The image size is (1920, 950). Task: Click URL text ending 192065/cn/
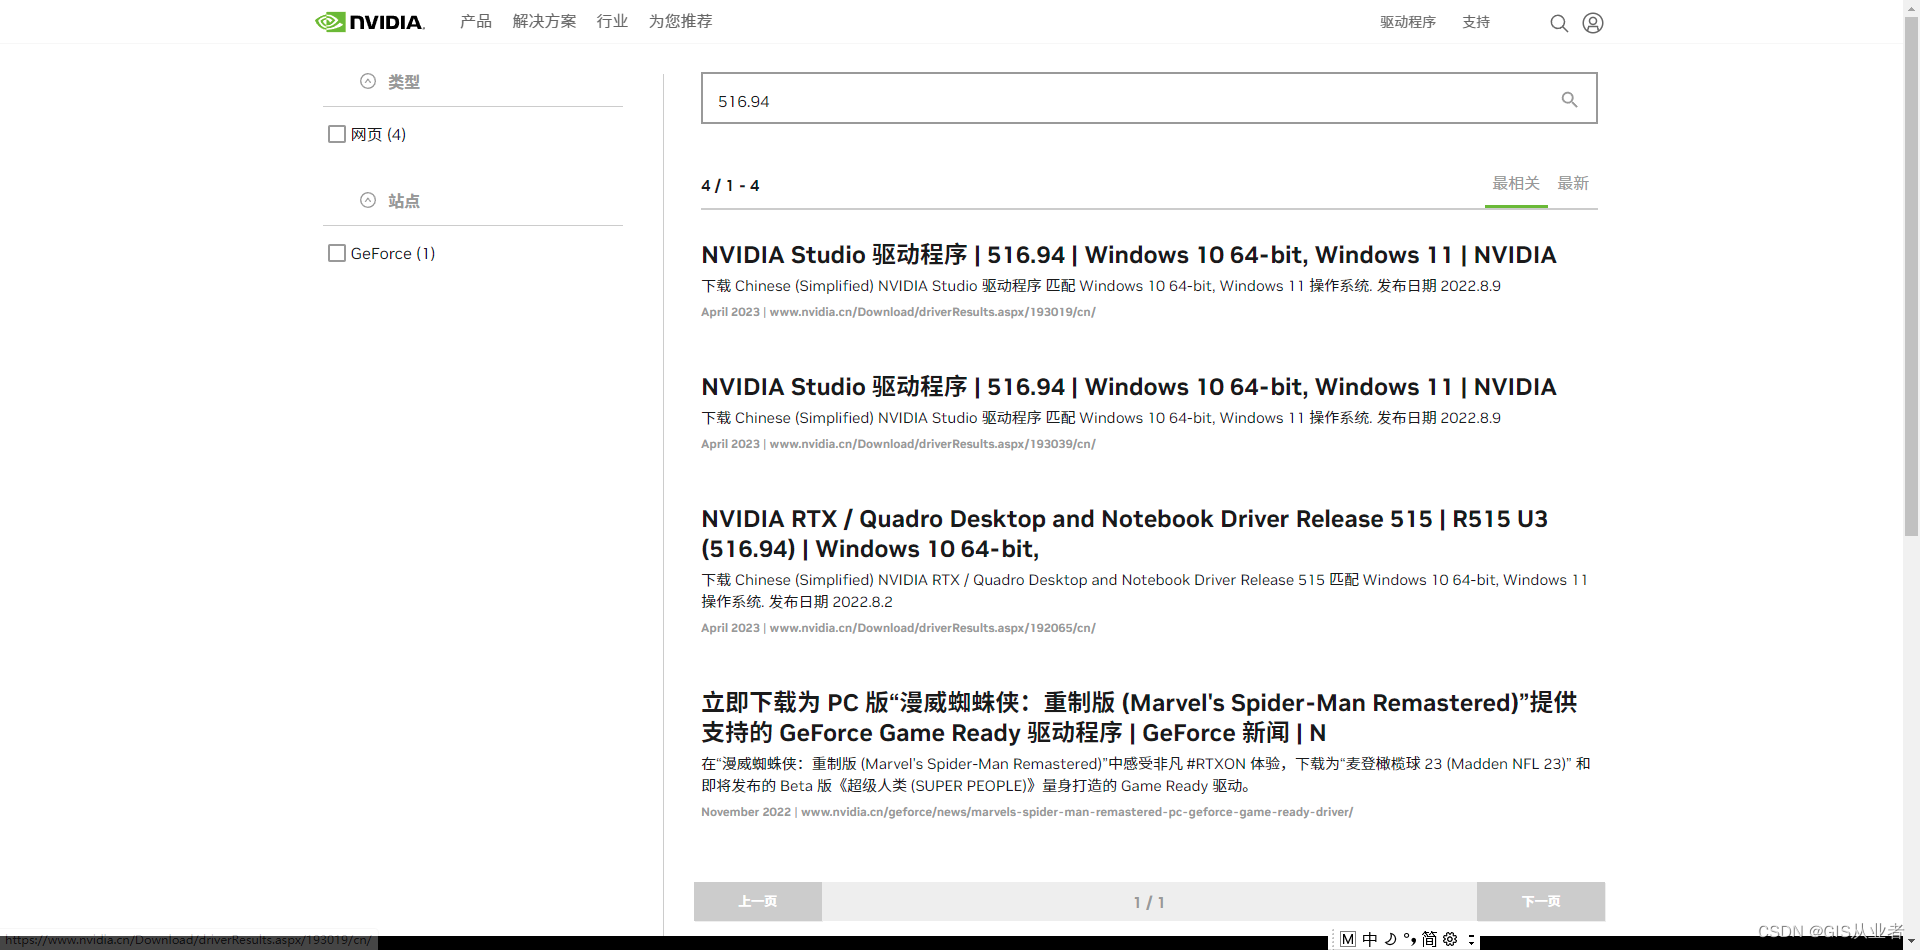933,628
